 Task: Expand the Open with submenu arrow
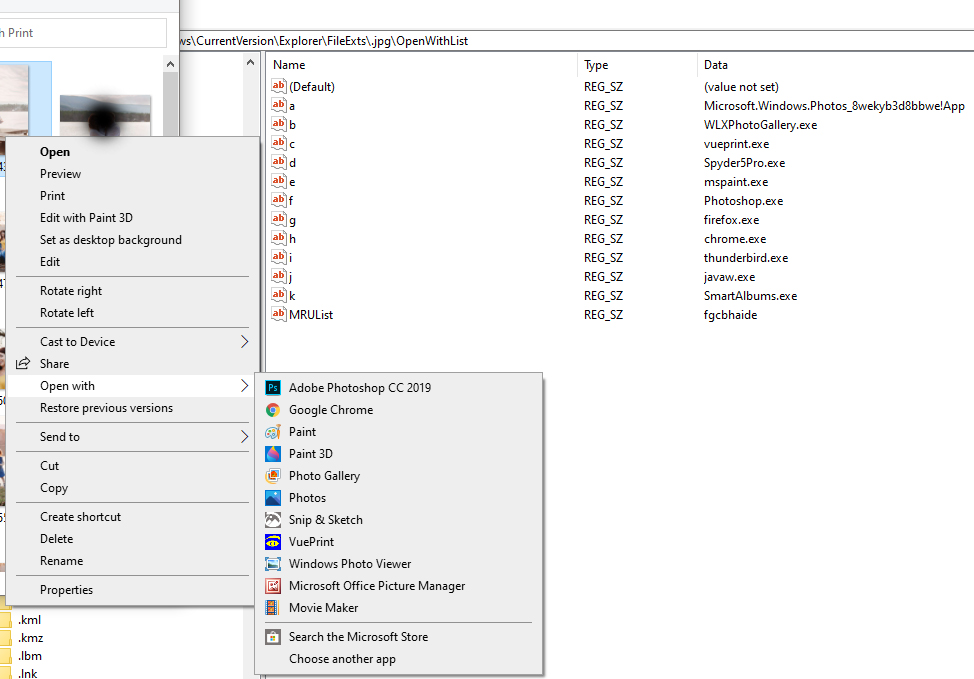tap(245, 386)
